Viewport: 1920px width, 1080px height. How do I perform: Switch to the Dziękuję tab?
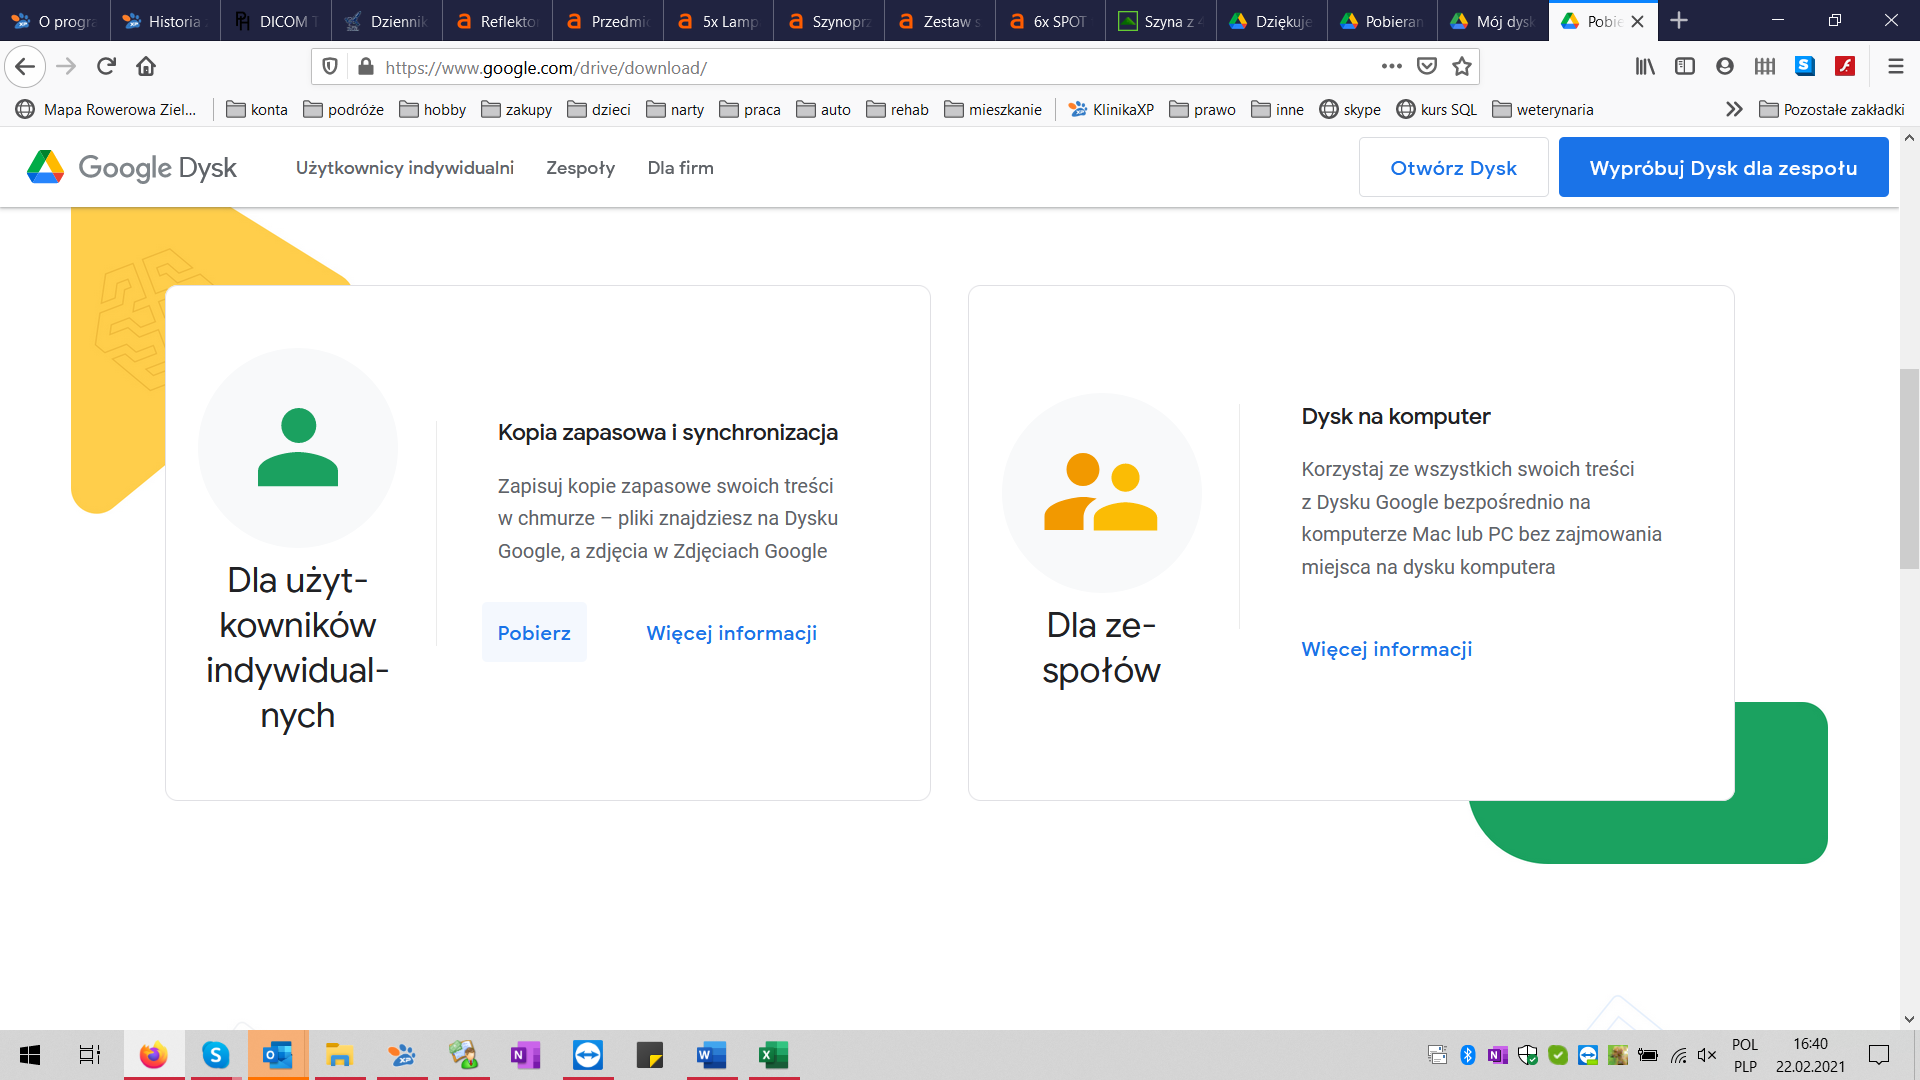pyautogui.click(x=1272, y=21)
